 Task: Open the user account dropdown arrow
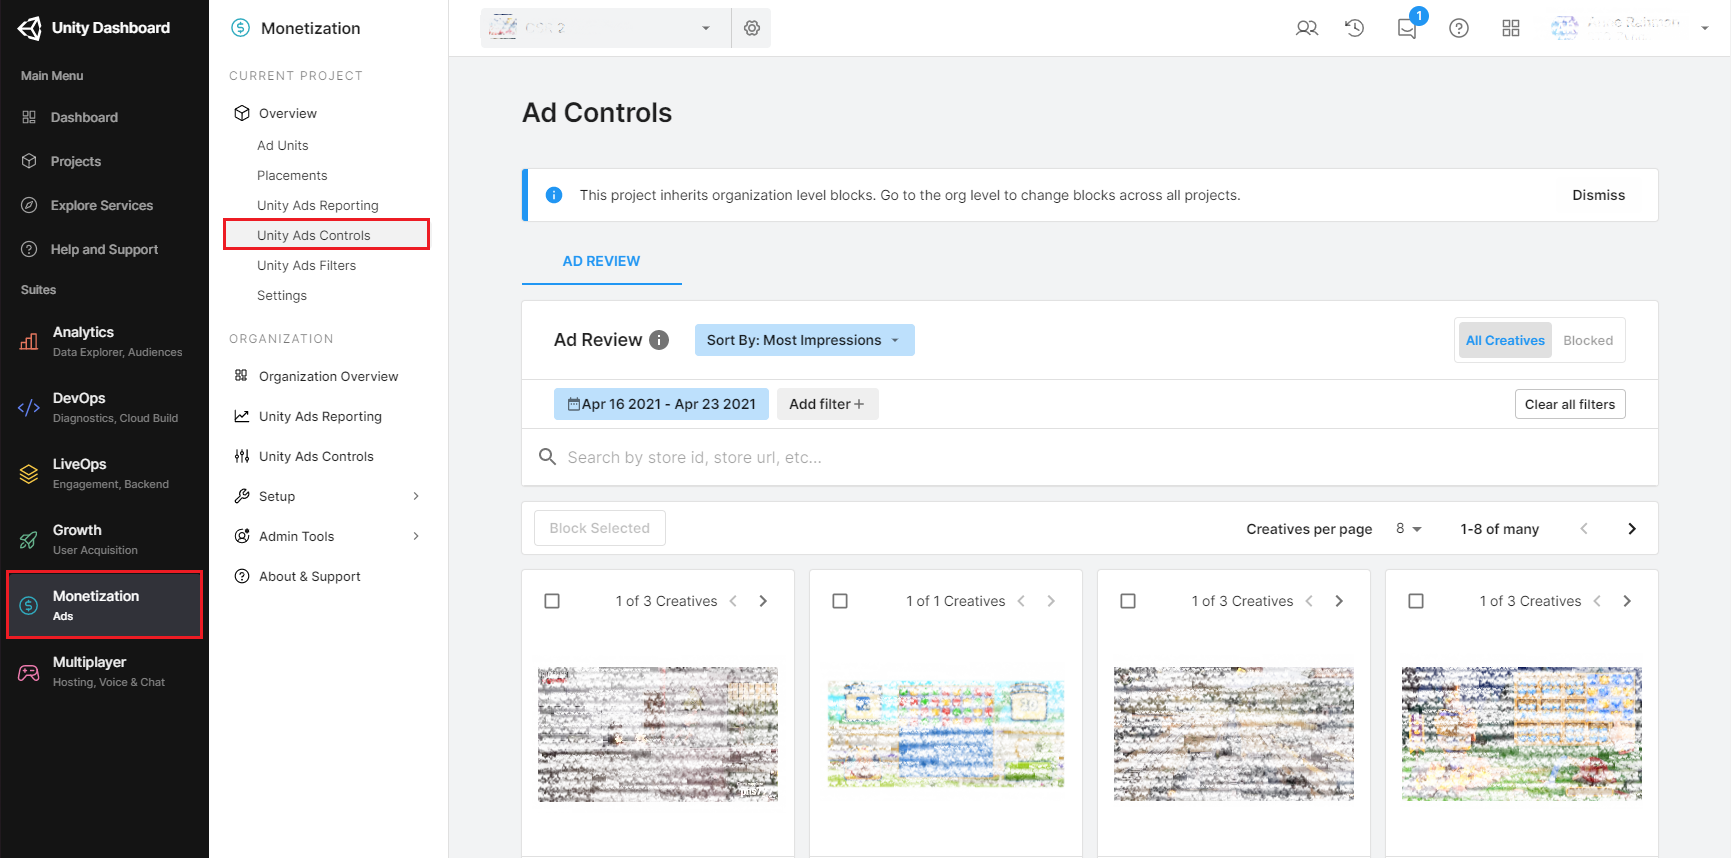click(x=1705, y=28)
